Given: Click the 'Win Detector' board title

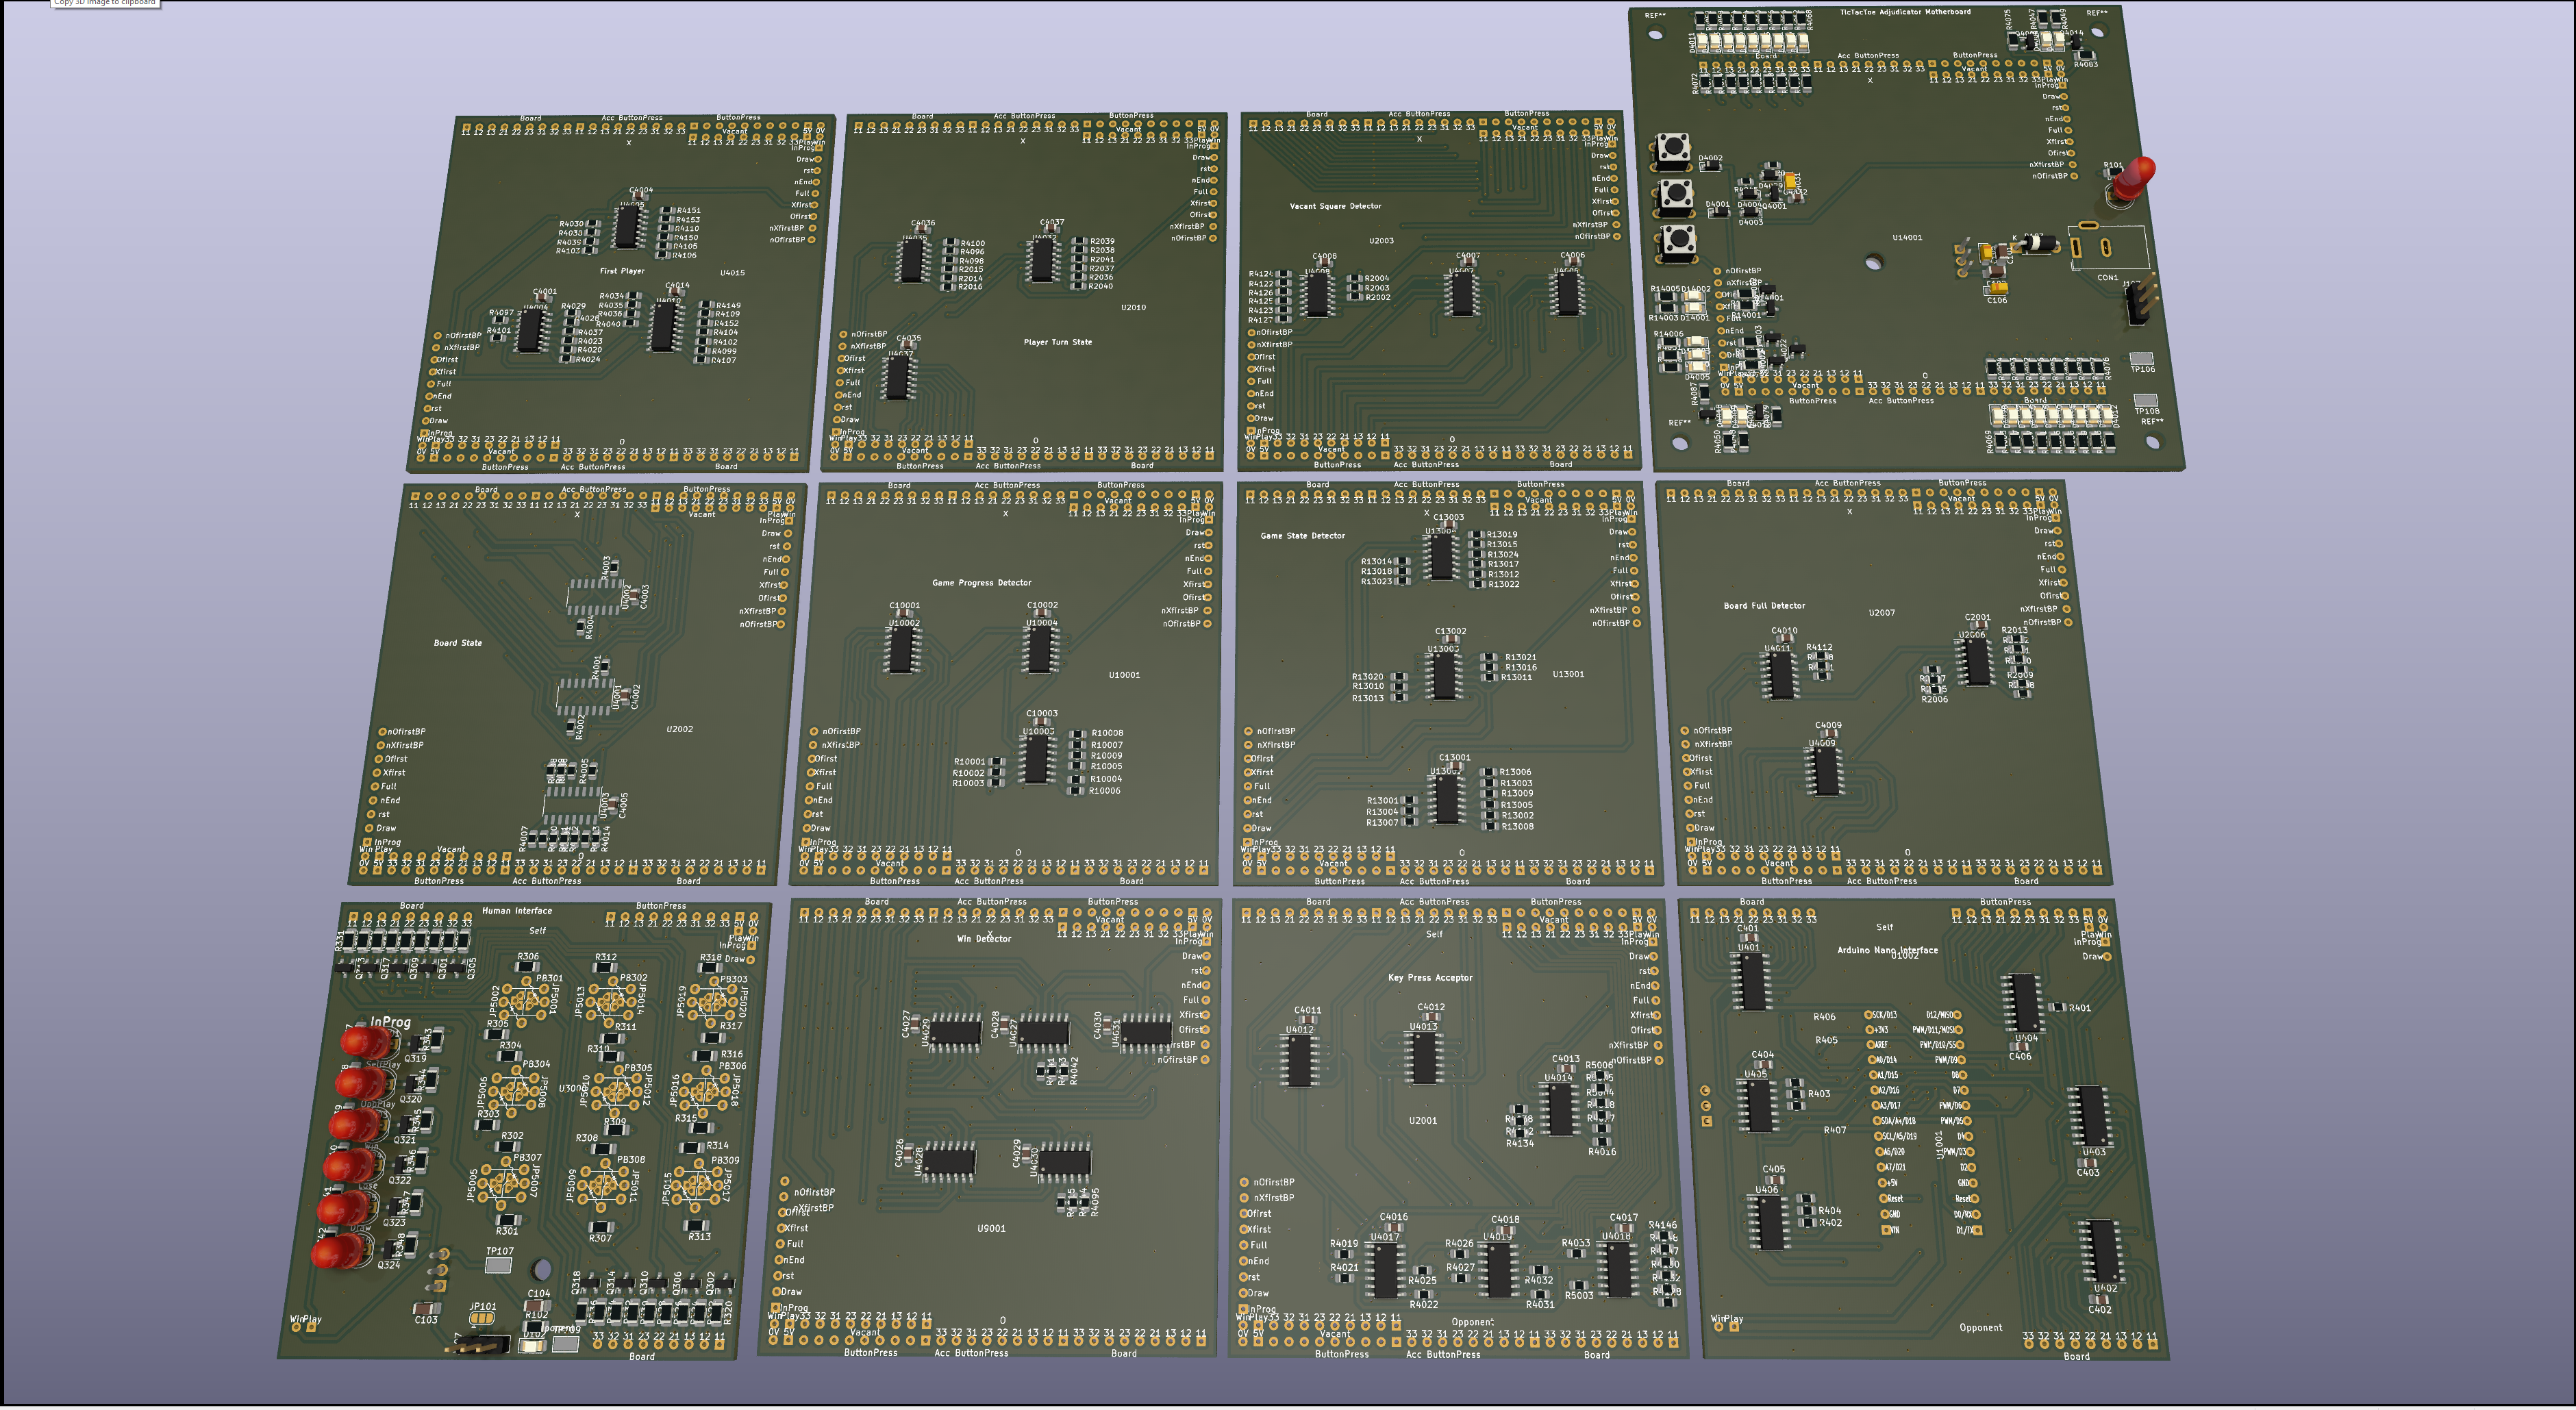Looking at the screenshot, I should point(984,939).
